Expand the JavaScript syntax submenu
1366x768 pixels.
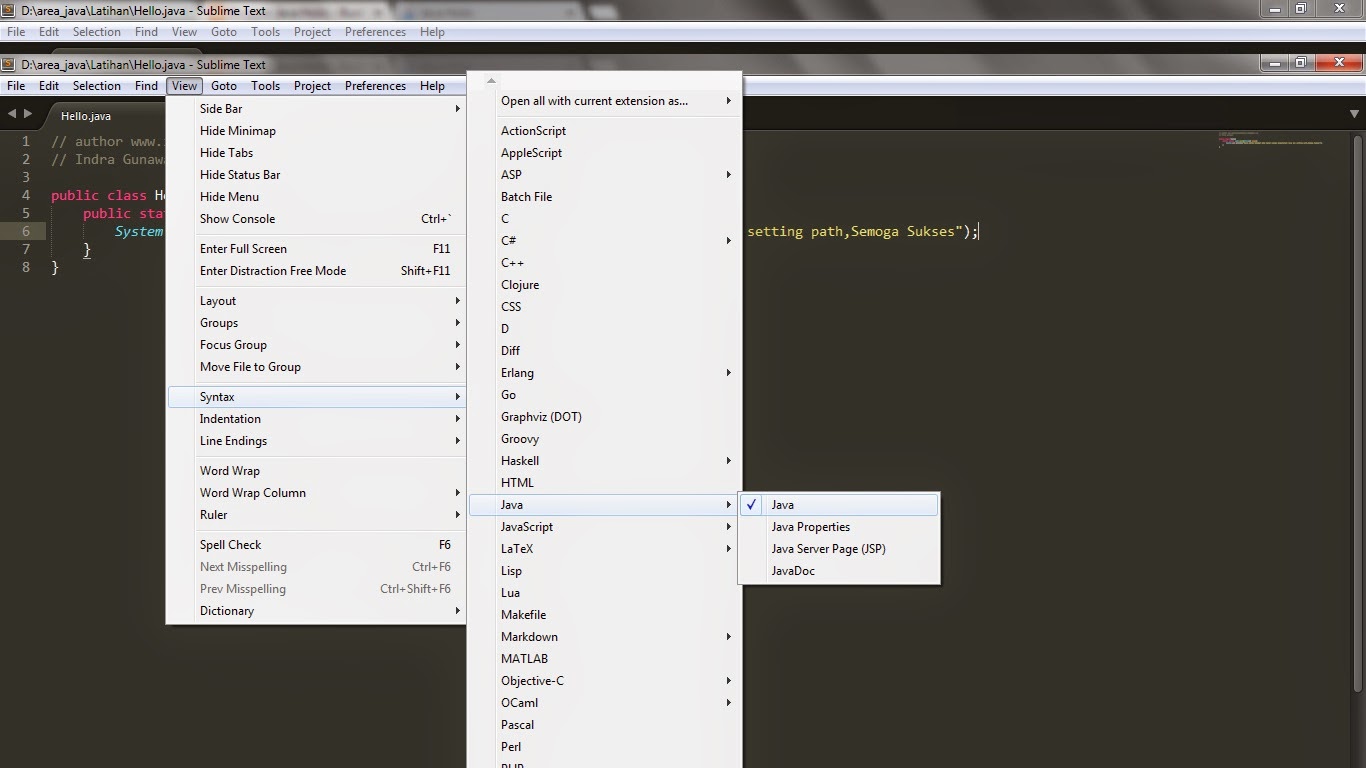tap(527, 526)
